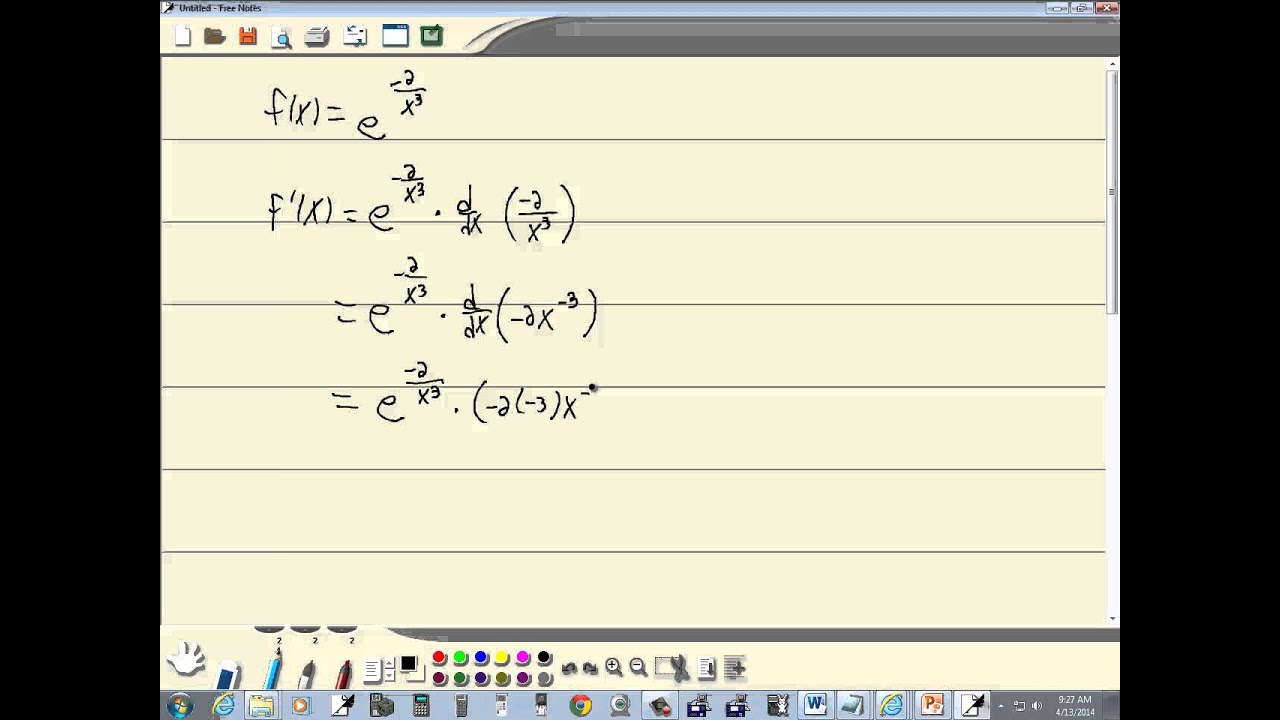Print the notes using the printer icon
The width and height of the screenshot is (1280, 720).
click(317, 37)
